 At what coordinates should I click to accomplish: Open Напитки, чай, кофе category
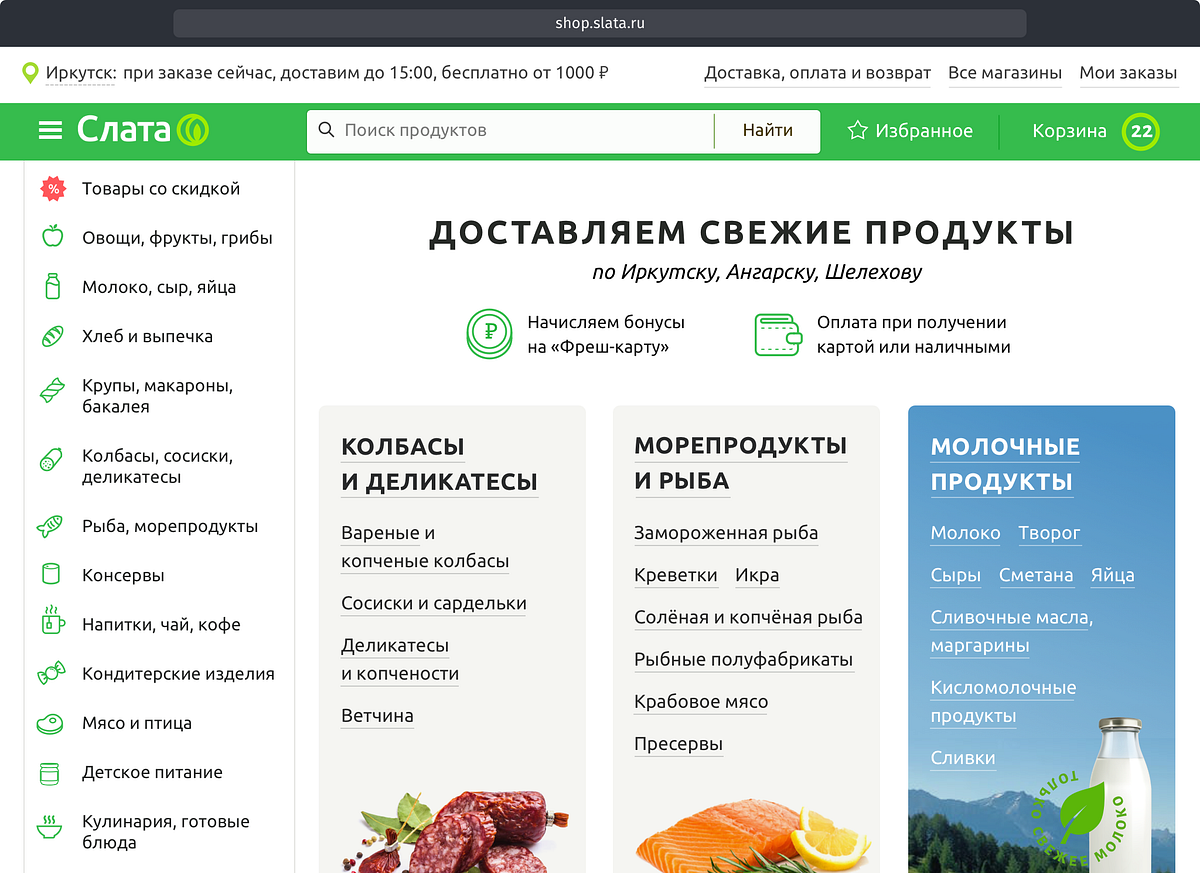pyautogui.click(x=161, y=625)
